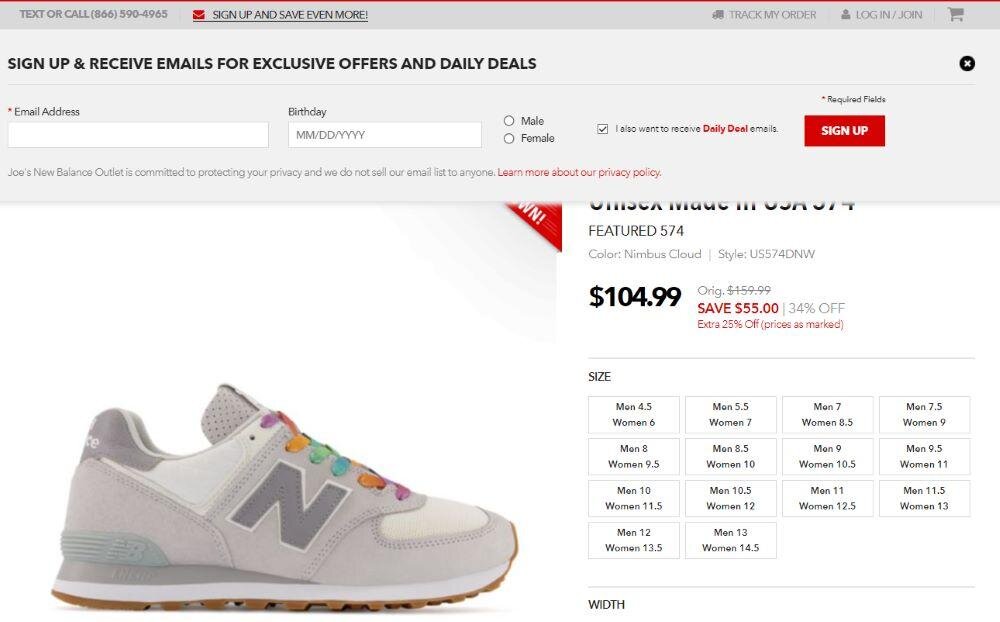
Task: Open the shopping cart icon
Action: 955,15
